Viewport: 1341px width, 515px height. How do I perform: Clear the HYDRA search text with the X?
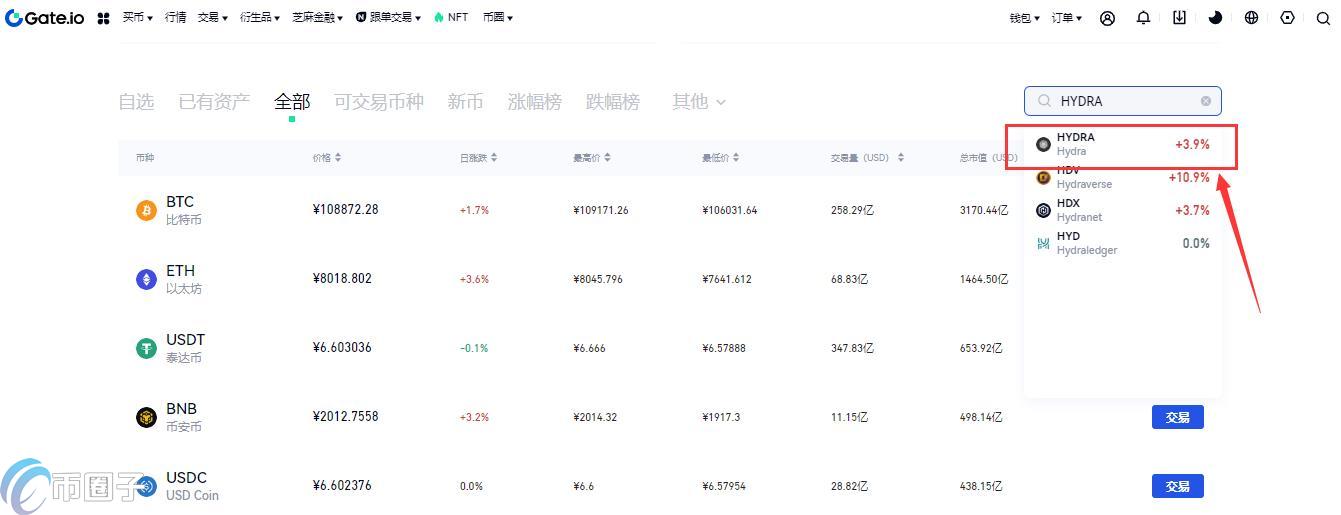coord(1206,101)
